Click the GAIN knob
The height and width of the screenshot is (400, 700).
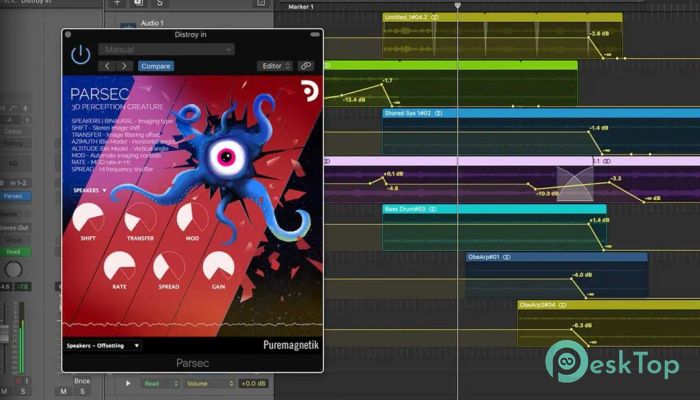tap(218, 267)
